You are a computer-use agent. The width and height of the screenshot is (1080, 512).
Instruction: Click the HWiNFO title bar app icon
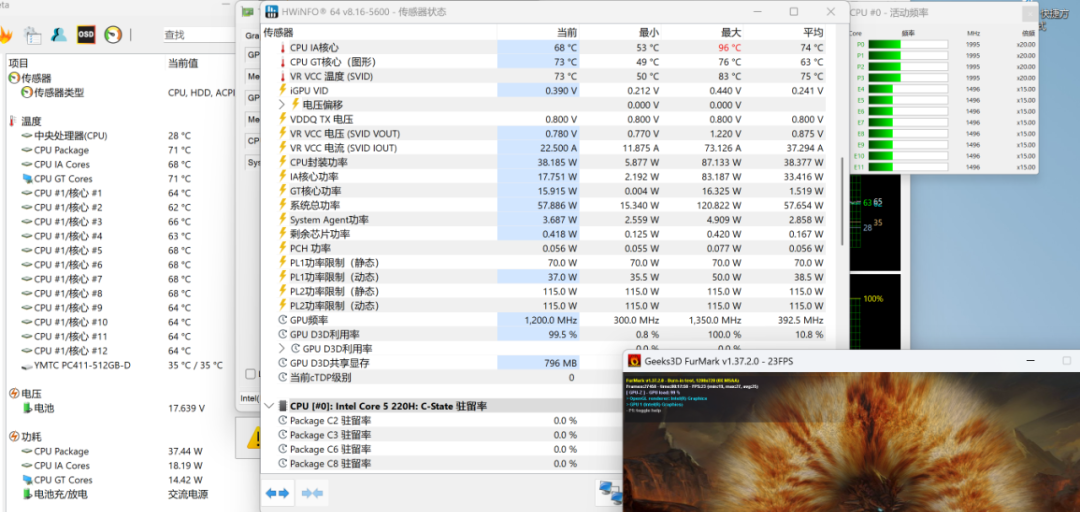coord(273,12)
